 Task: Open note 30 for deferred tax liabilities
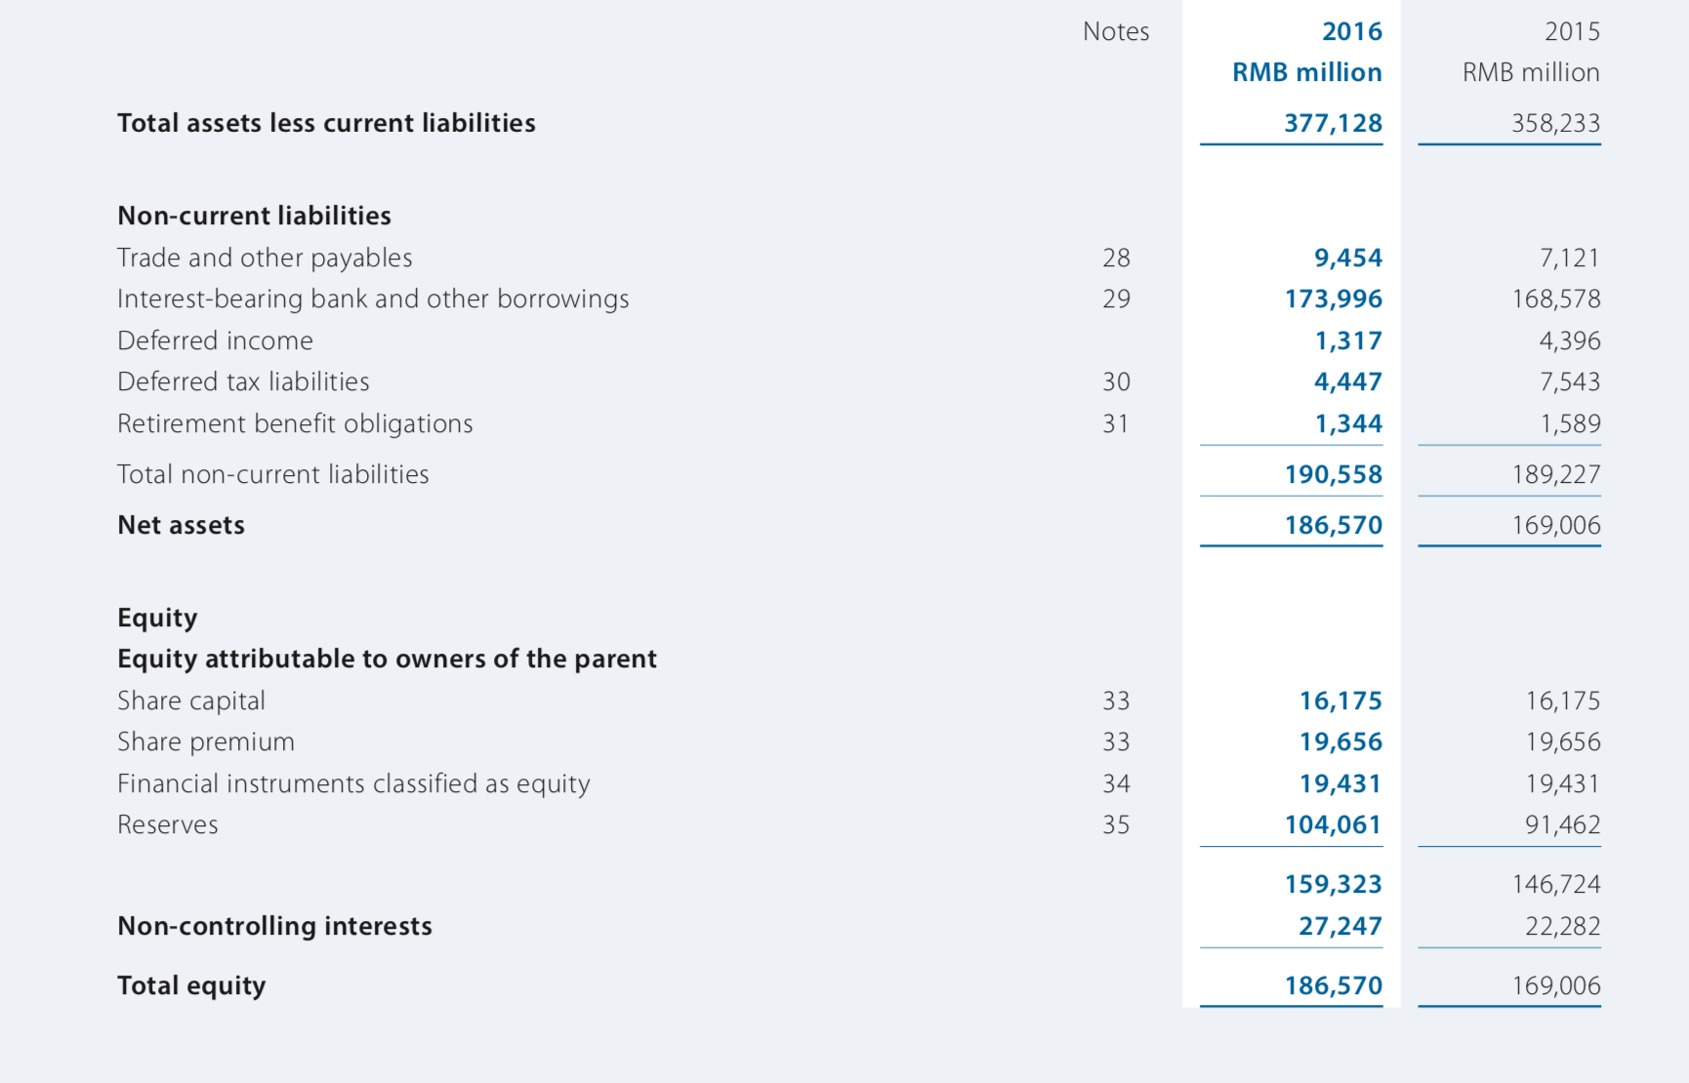[x=1116, y=382]
